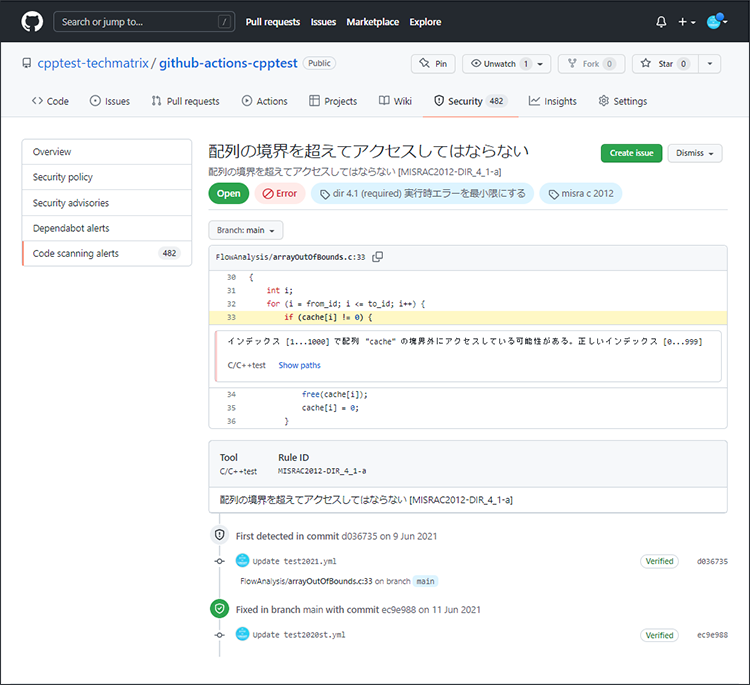The height and width of the screenshot is (685, 750).
Task: Switch to the Actions tab
Action: (x=265, y=101)
